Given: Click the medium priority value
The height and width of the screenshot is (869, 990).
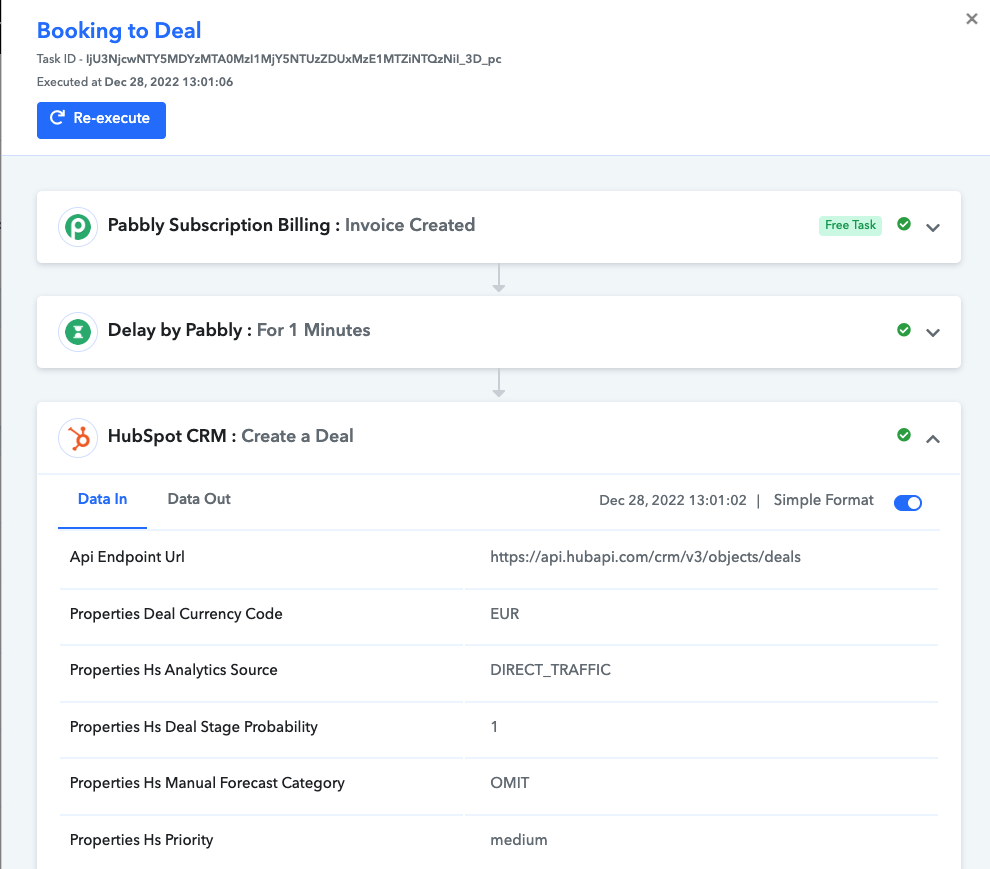Looking at the screenshot, I should (518, 840).
